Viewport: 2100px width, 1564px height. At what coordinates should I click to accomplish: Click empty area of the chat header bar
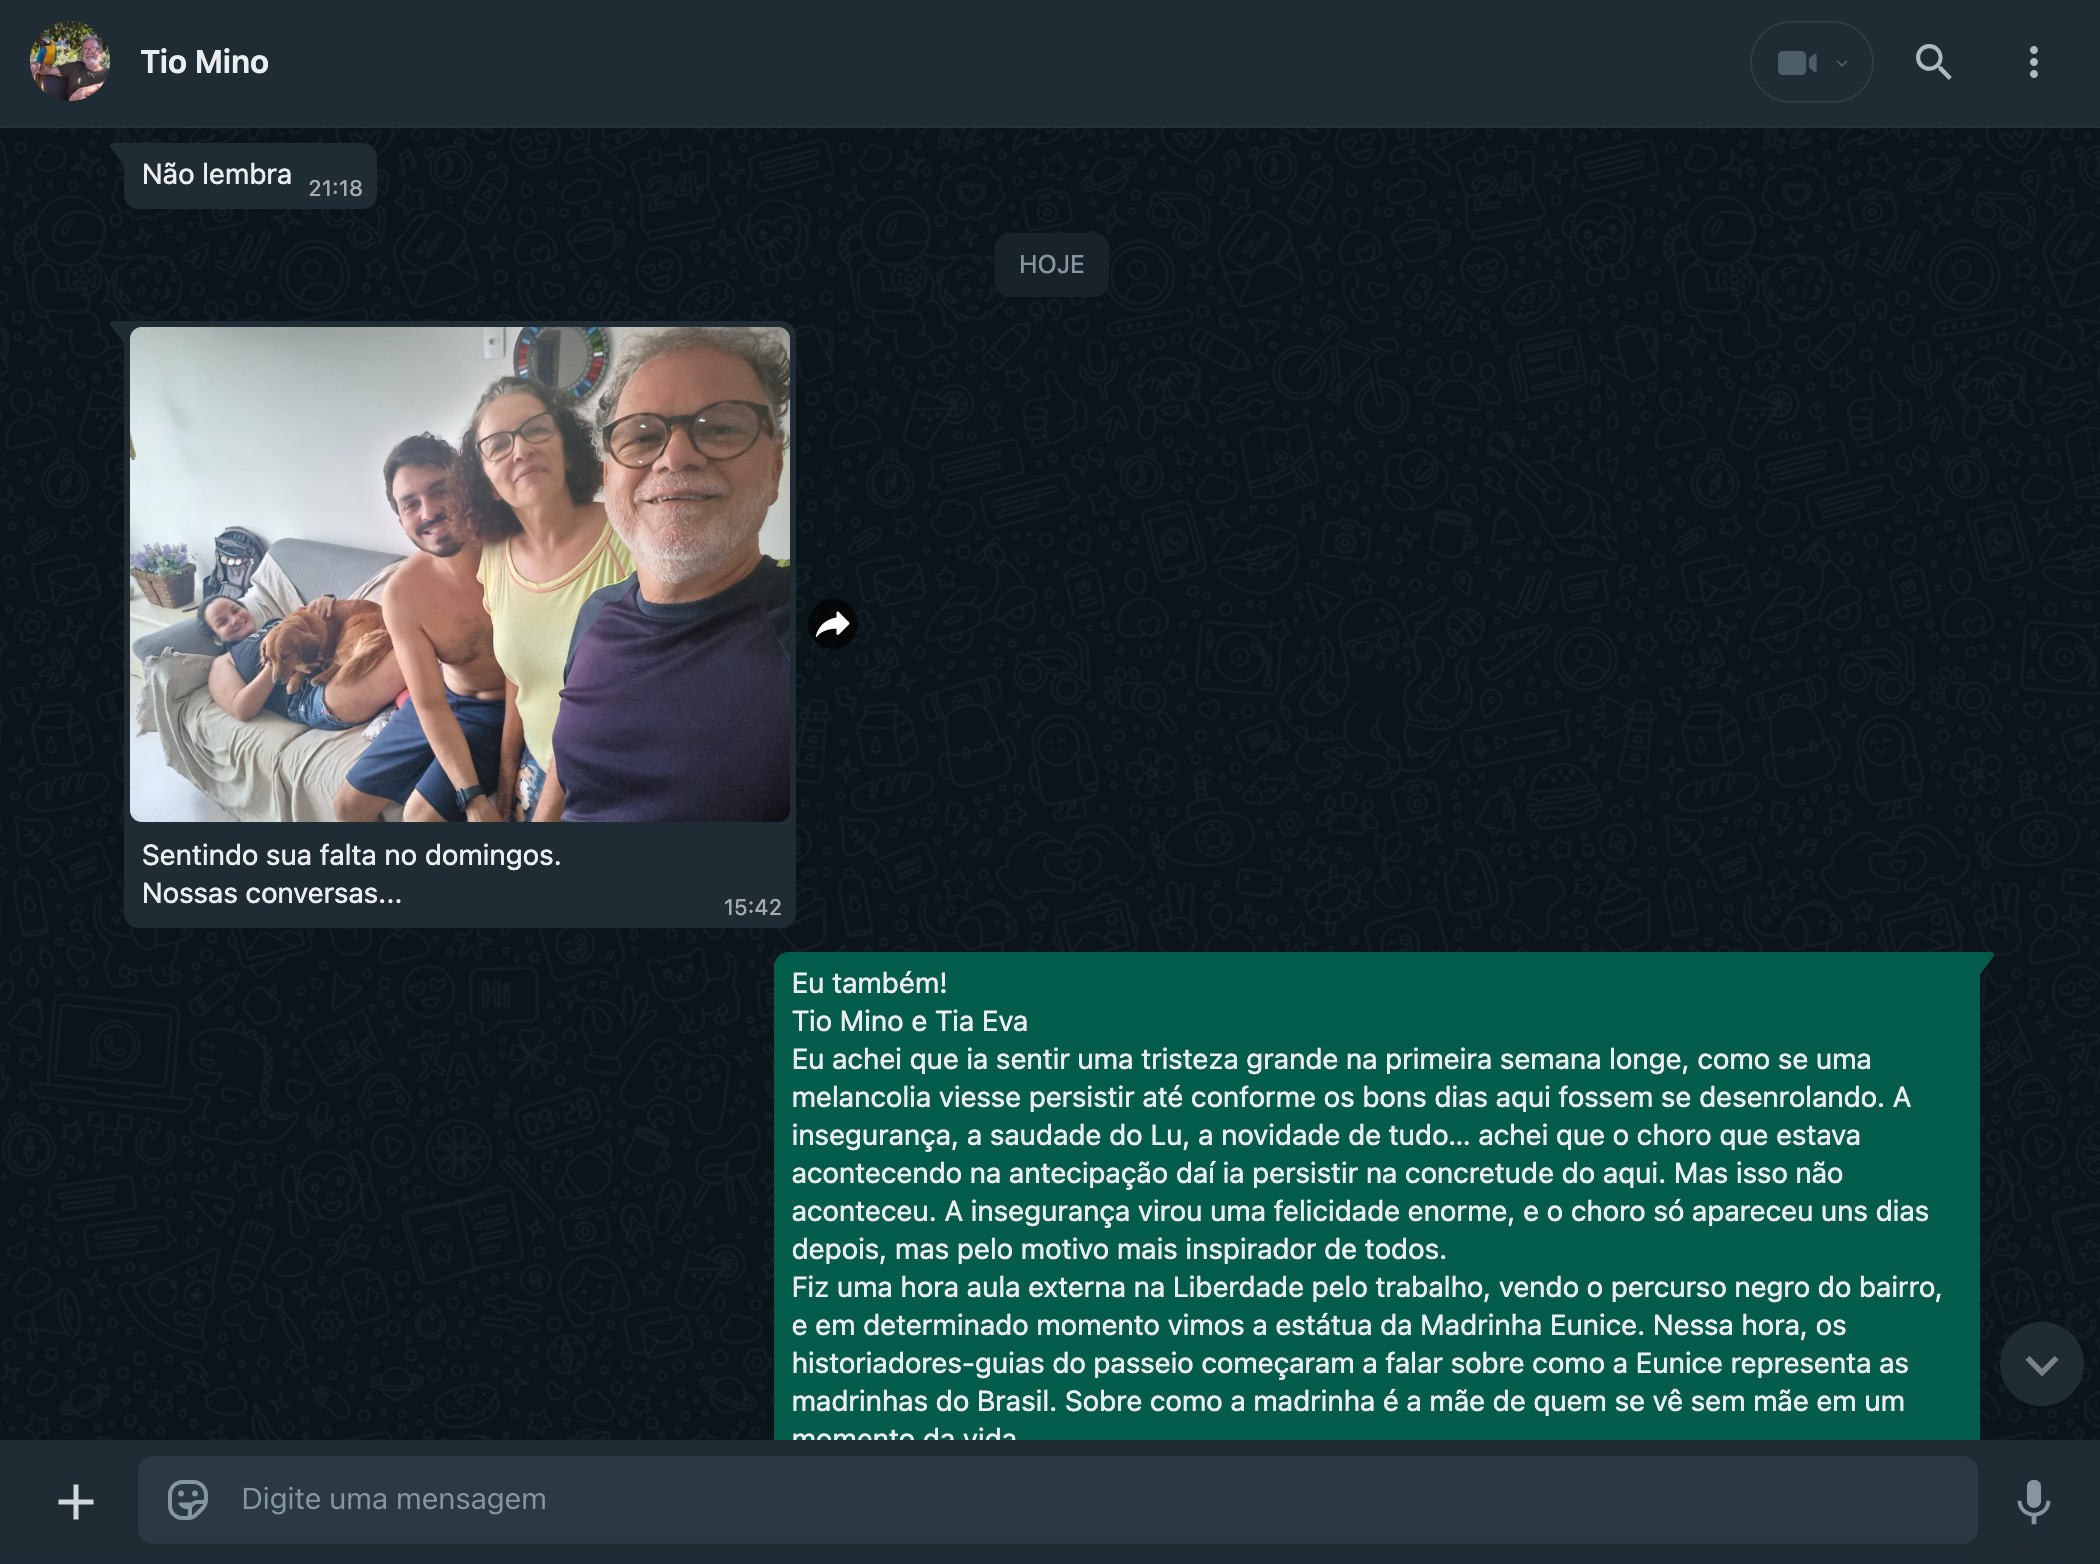click(x=1000, y=63)
